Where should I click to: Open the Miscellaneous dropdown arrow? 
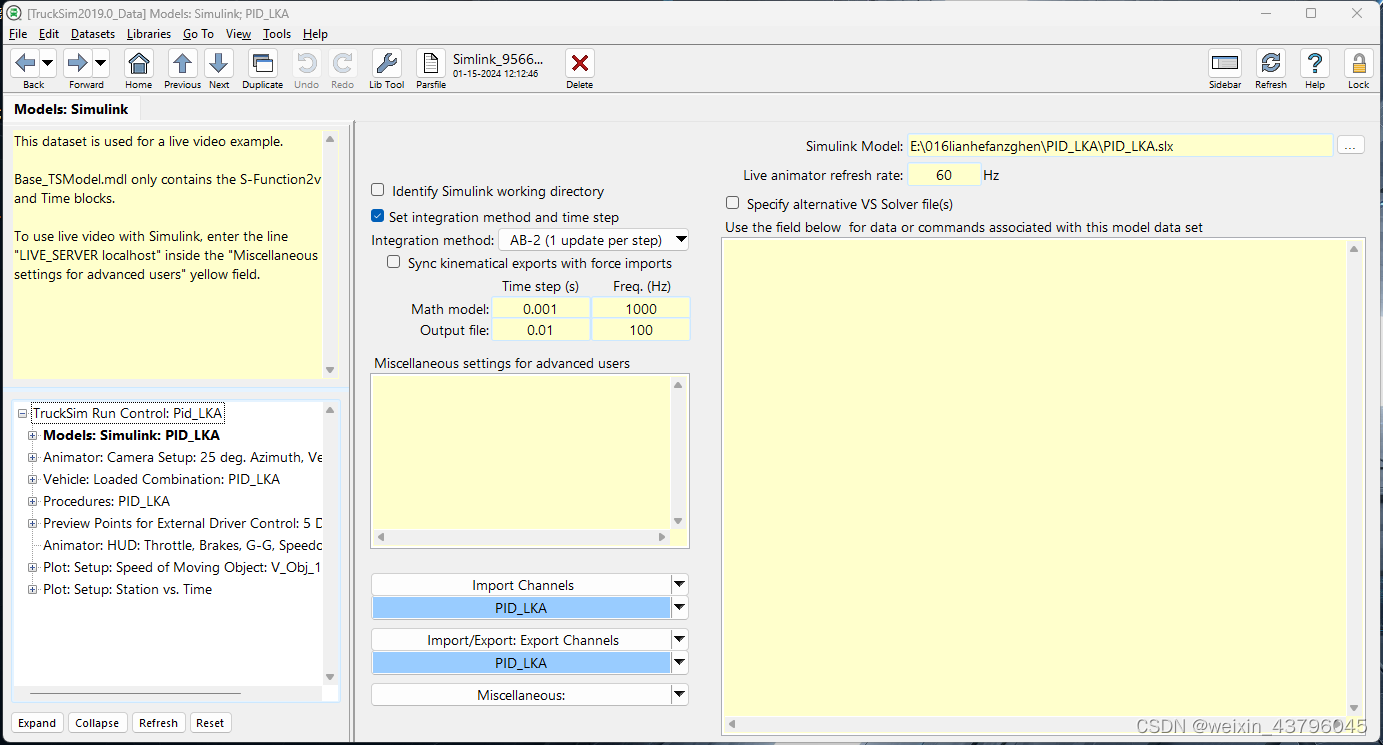click(680, 694)
